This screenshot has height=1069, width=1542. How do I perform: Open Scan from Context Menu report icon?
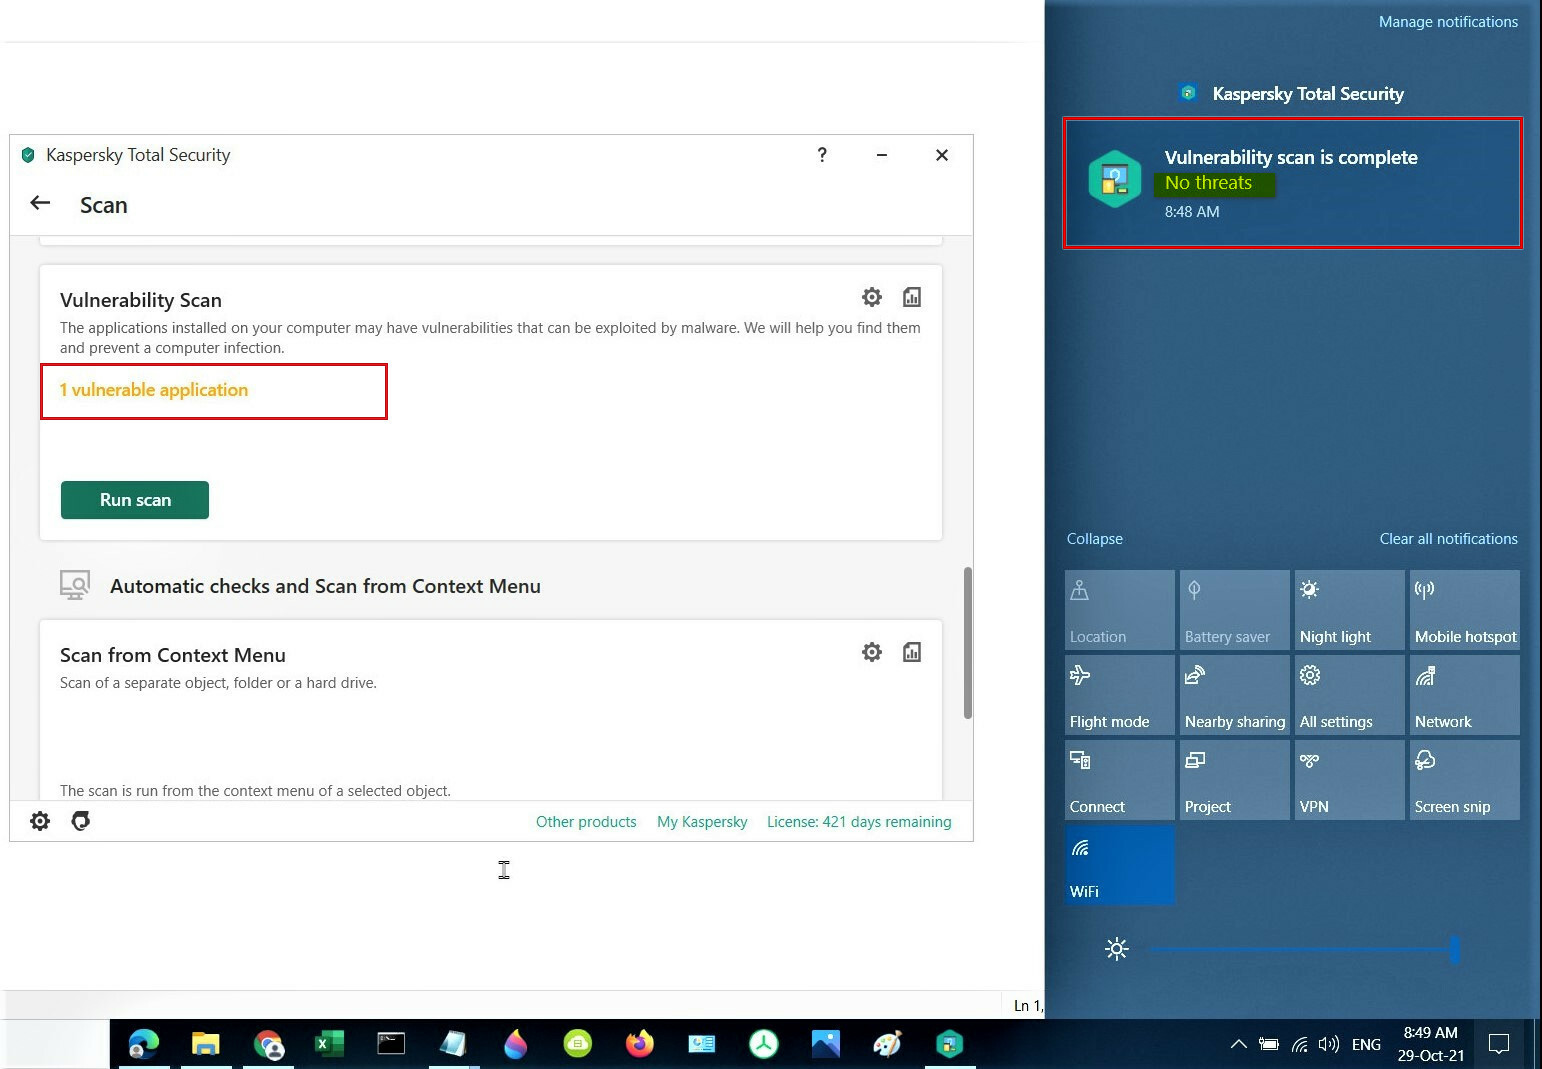pyautogui.click(x=912, y=652)
